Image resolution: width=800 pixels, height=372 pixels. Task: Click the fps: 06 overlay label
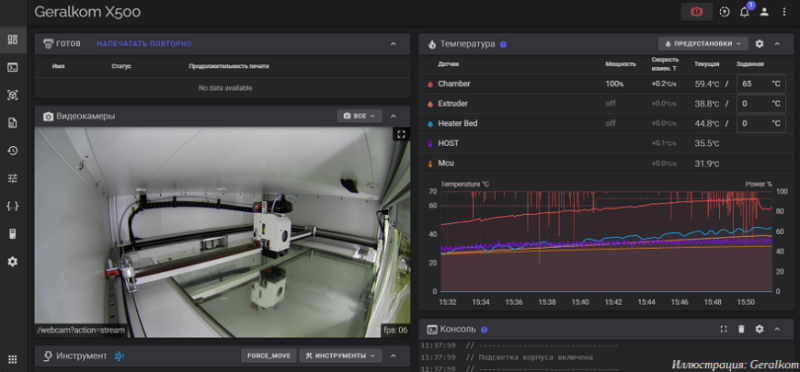(x=395, y=330)
